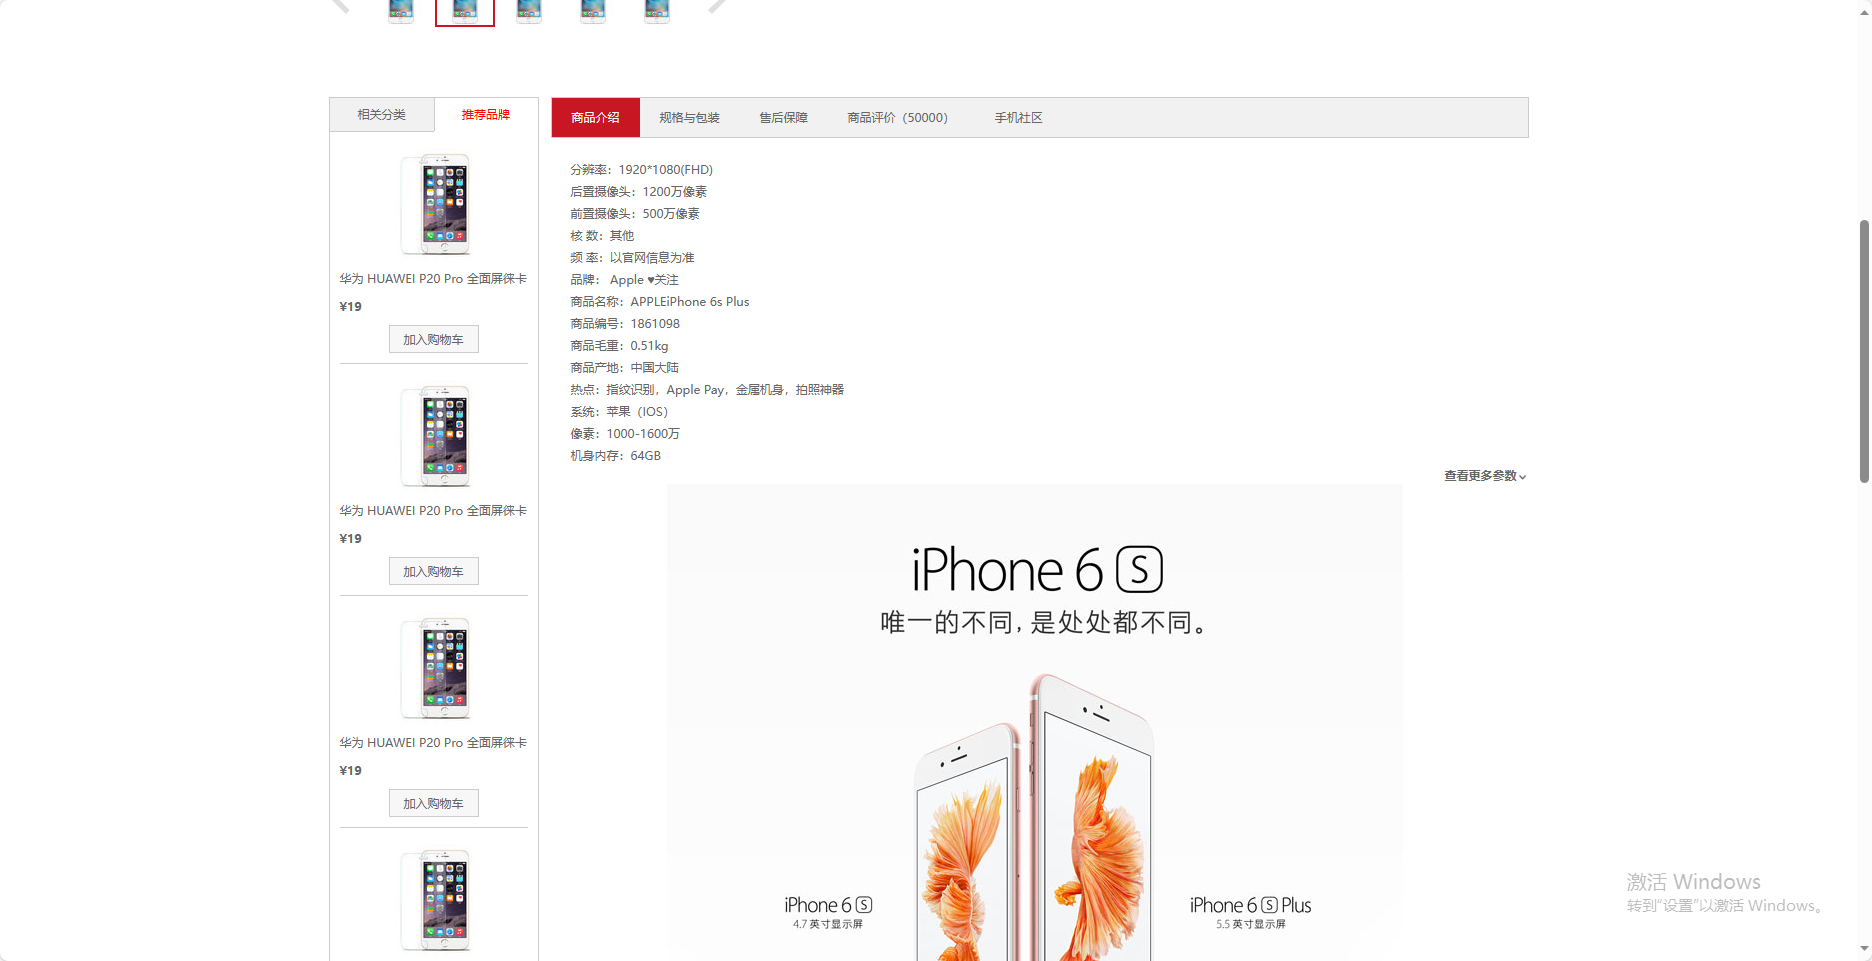
Task: Open the second sidebar product phone image
Action: [x=435, y=436]
